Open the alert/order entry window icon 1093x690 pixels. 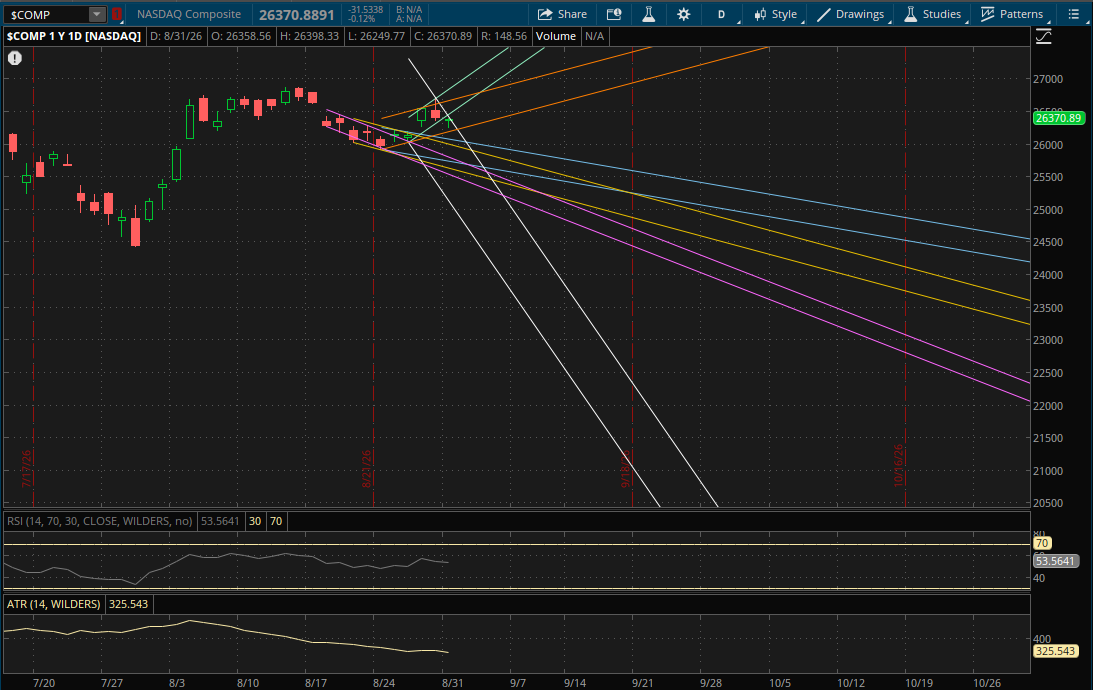click(x=614, y=14)
